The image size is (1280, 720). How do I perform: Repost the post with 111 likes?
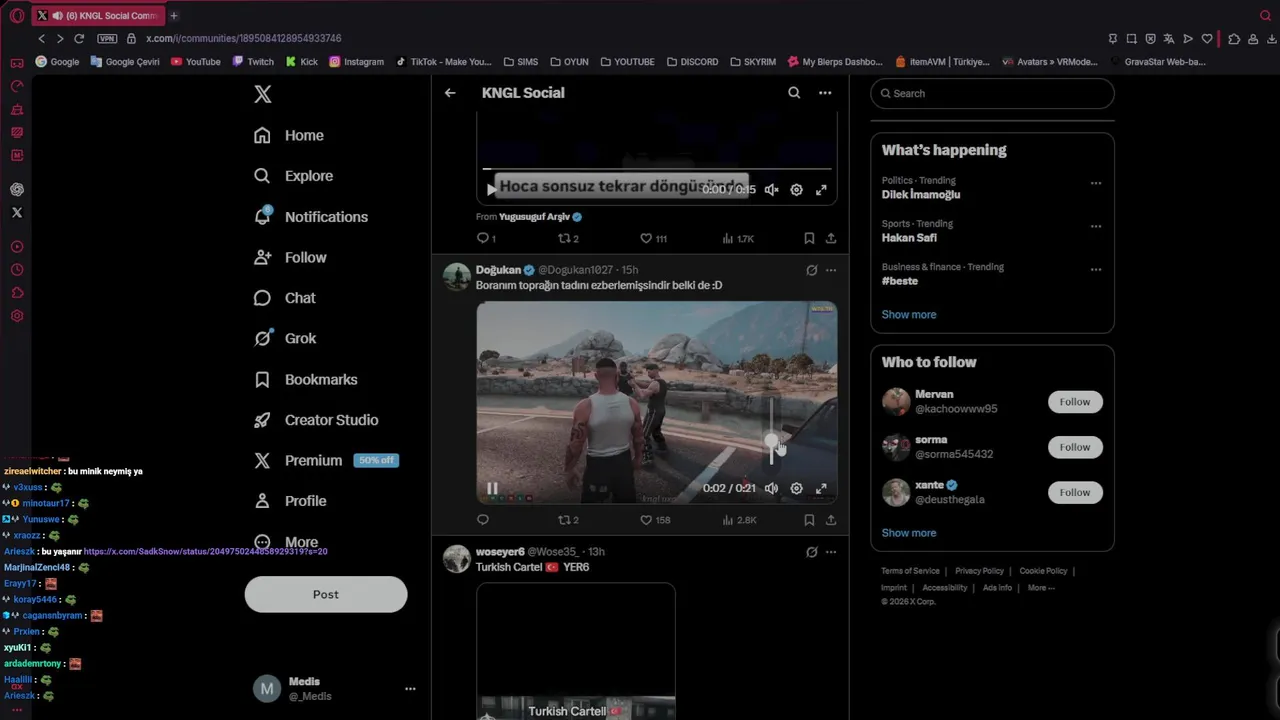pyautogui.click(x=567, y=238)
